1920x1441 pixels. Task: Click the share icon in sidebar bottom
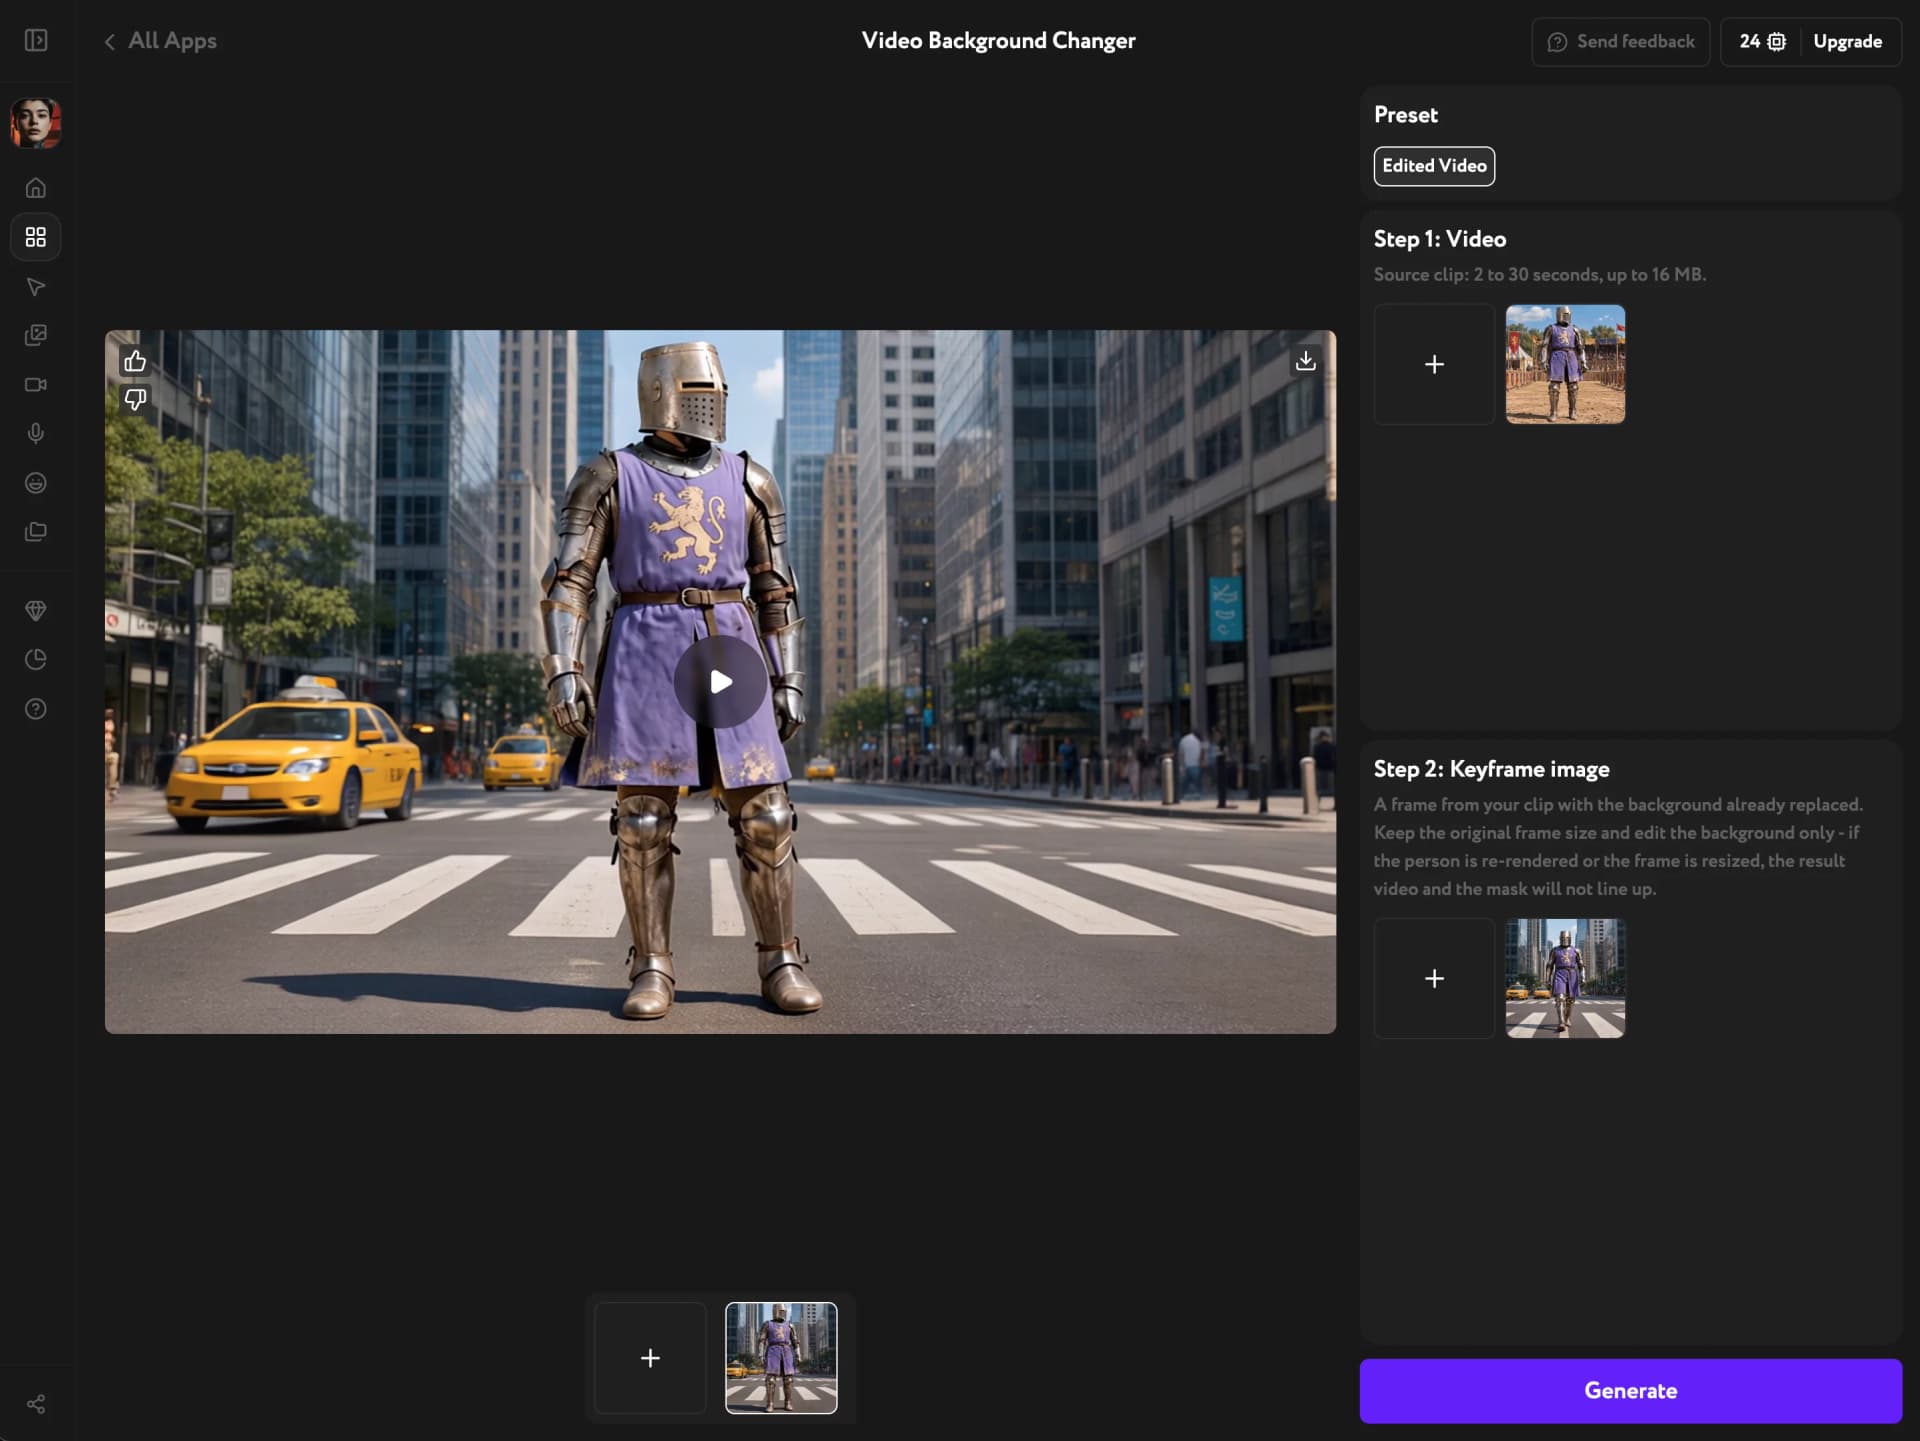pos(36,1404)
